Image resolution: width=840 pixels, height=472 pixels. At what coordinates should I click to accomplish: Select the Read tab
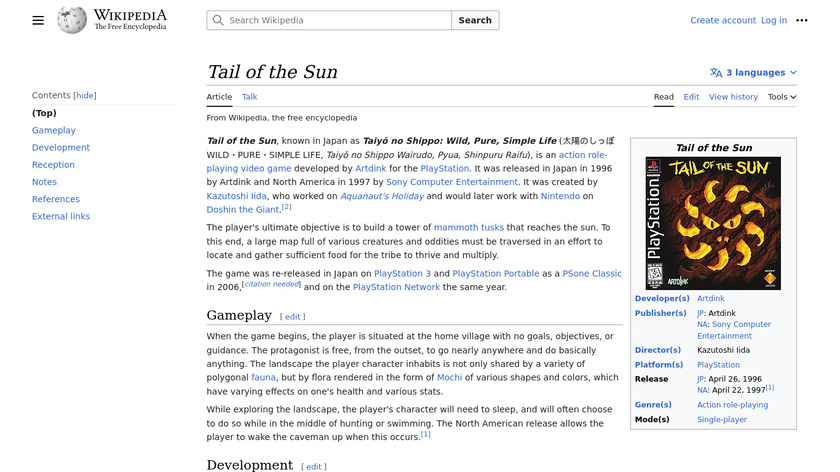(x=663, y=97)
